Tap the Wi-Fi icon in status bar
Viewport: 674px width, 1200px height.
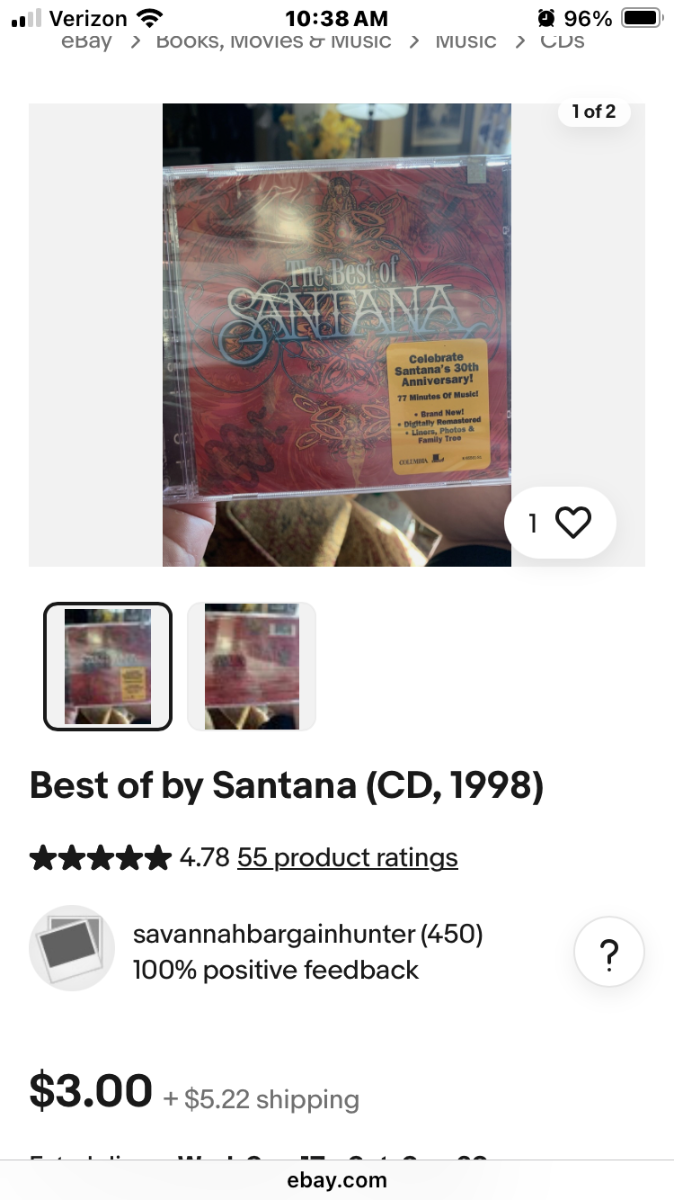(x=150, y=18)
